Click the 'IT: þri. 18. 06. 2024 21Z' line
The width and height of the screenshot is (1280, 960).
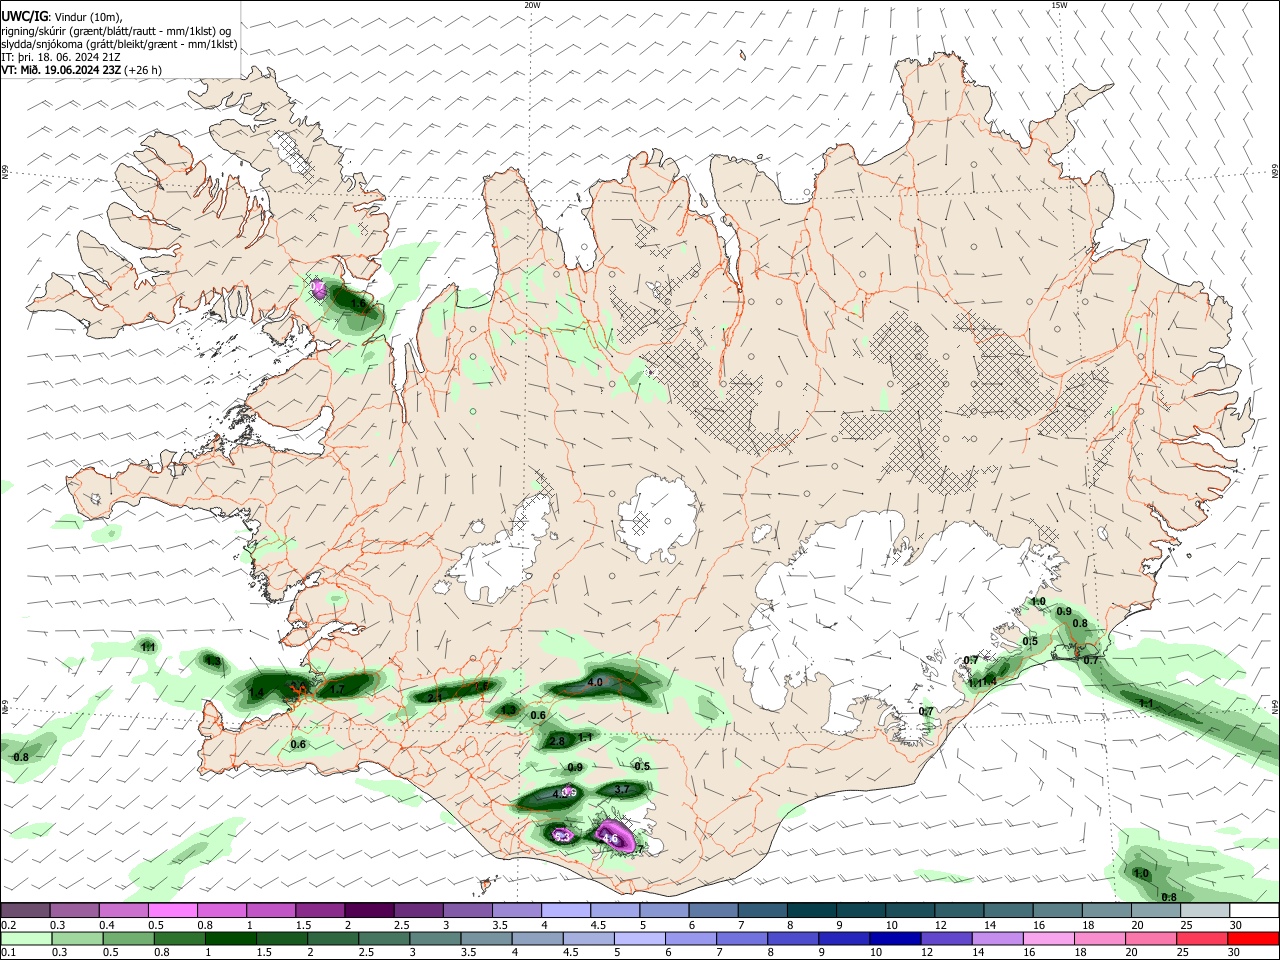pyautogui.click(x=61, y=57)
